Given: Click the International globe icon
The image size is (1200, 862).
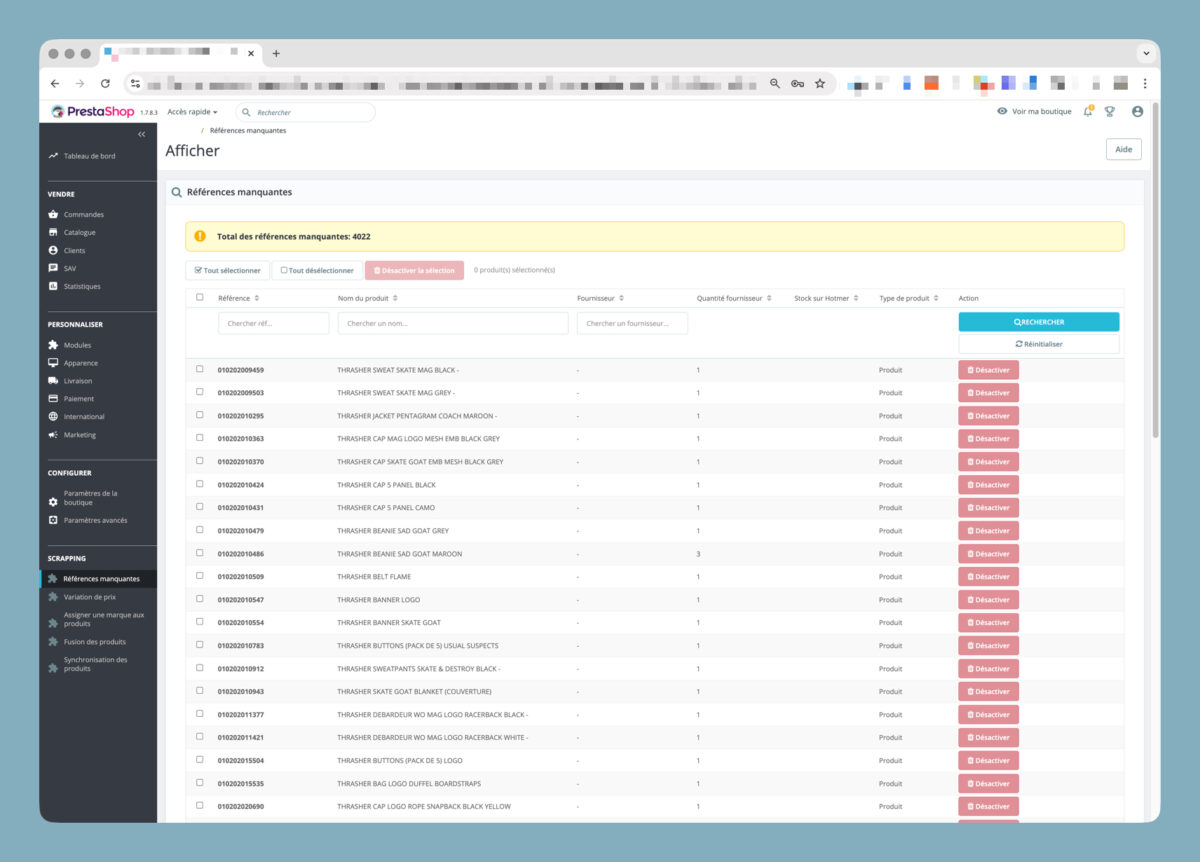Looking at the screenshot, I should (53, 417).
